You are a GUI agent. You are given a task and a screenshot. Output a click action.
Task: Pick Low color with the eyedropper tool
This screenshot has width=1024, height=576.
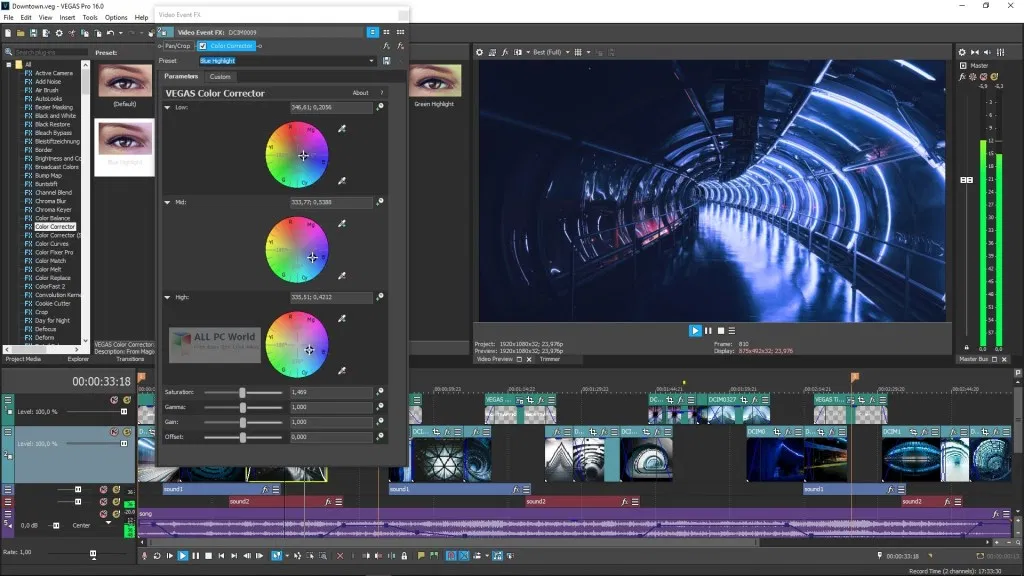pyautogui.click(x=342, y=129)
